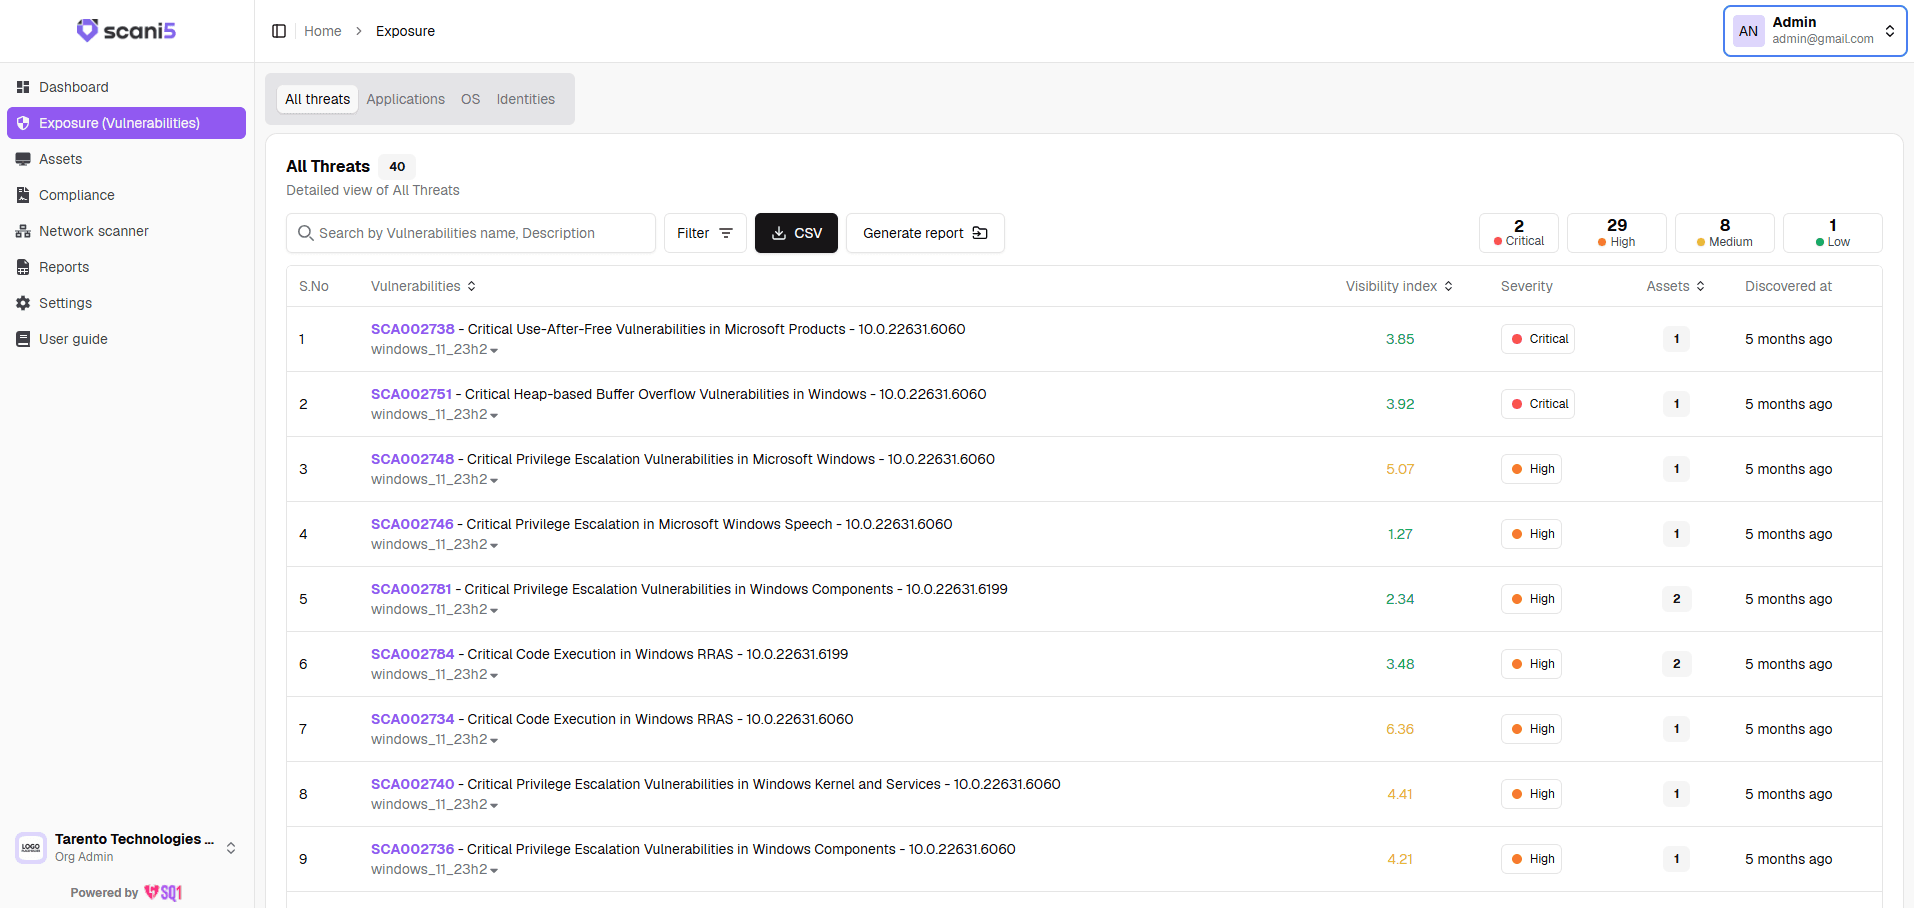The width and height of the screenshot is (1914, 908).
Task: Open the Settings gear icon
Action: pos(23,303)
